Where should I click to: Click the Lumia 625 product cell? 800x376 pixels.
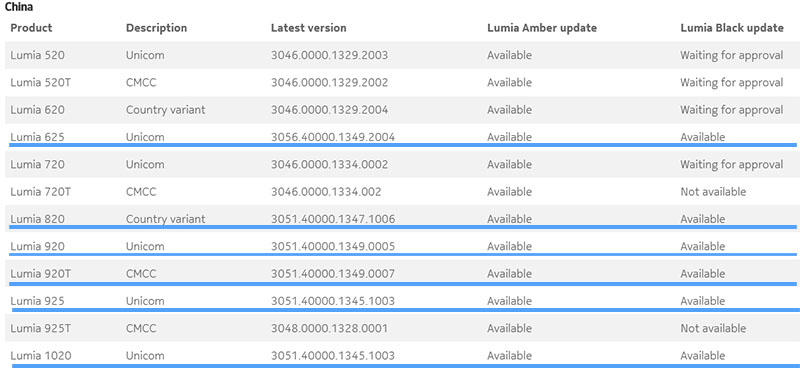38,137
